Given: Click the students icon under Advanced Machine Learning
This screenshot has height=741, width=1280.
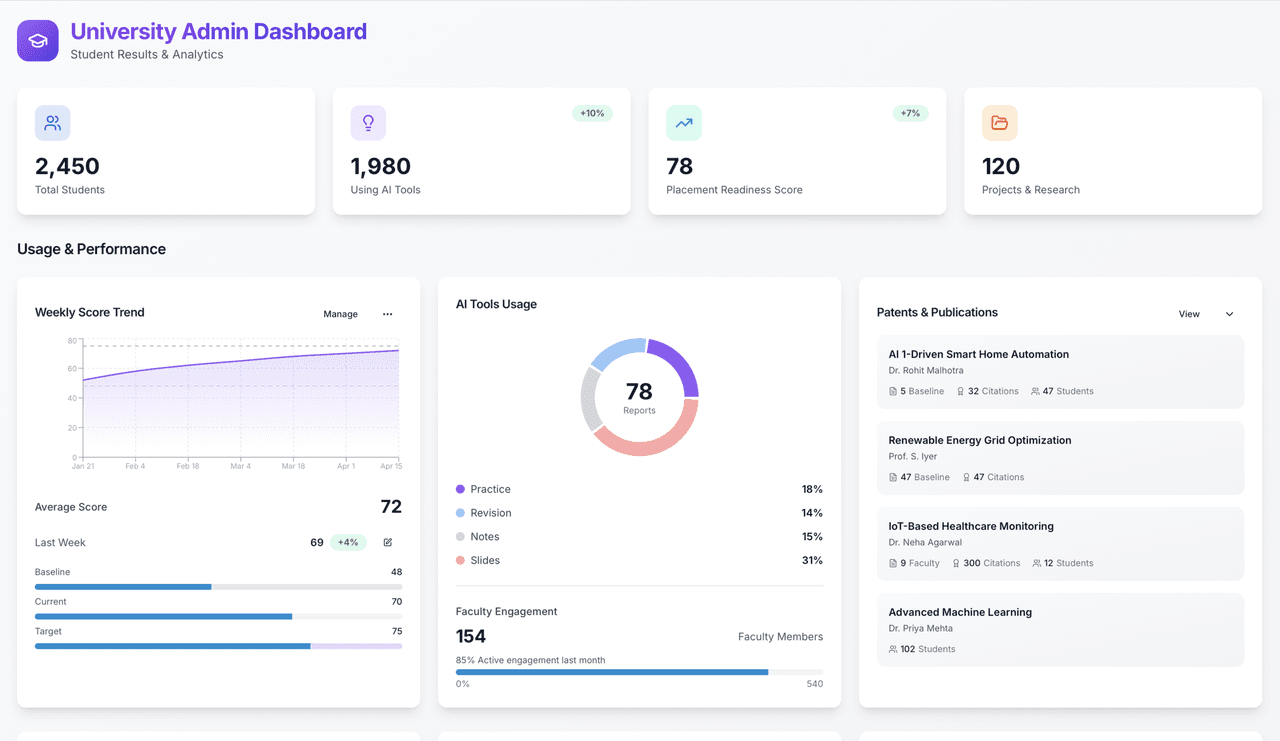Looking at the screenshot, I should (893, 649).
